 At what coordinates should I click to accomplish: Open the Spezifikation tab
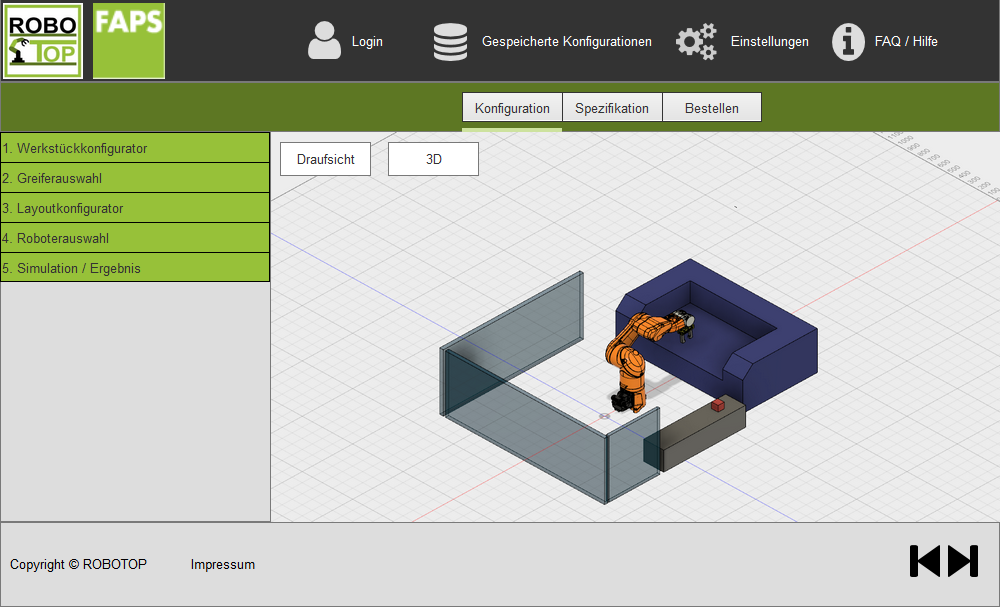click(x=612, y=108)
